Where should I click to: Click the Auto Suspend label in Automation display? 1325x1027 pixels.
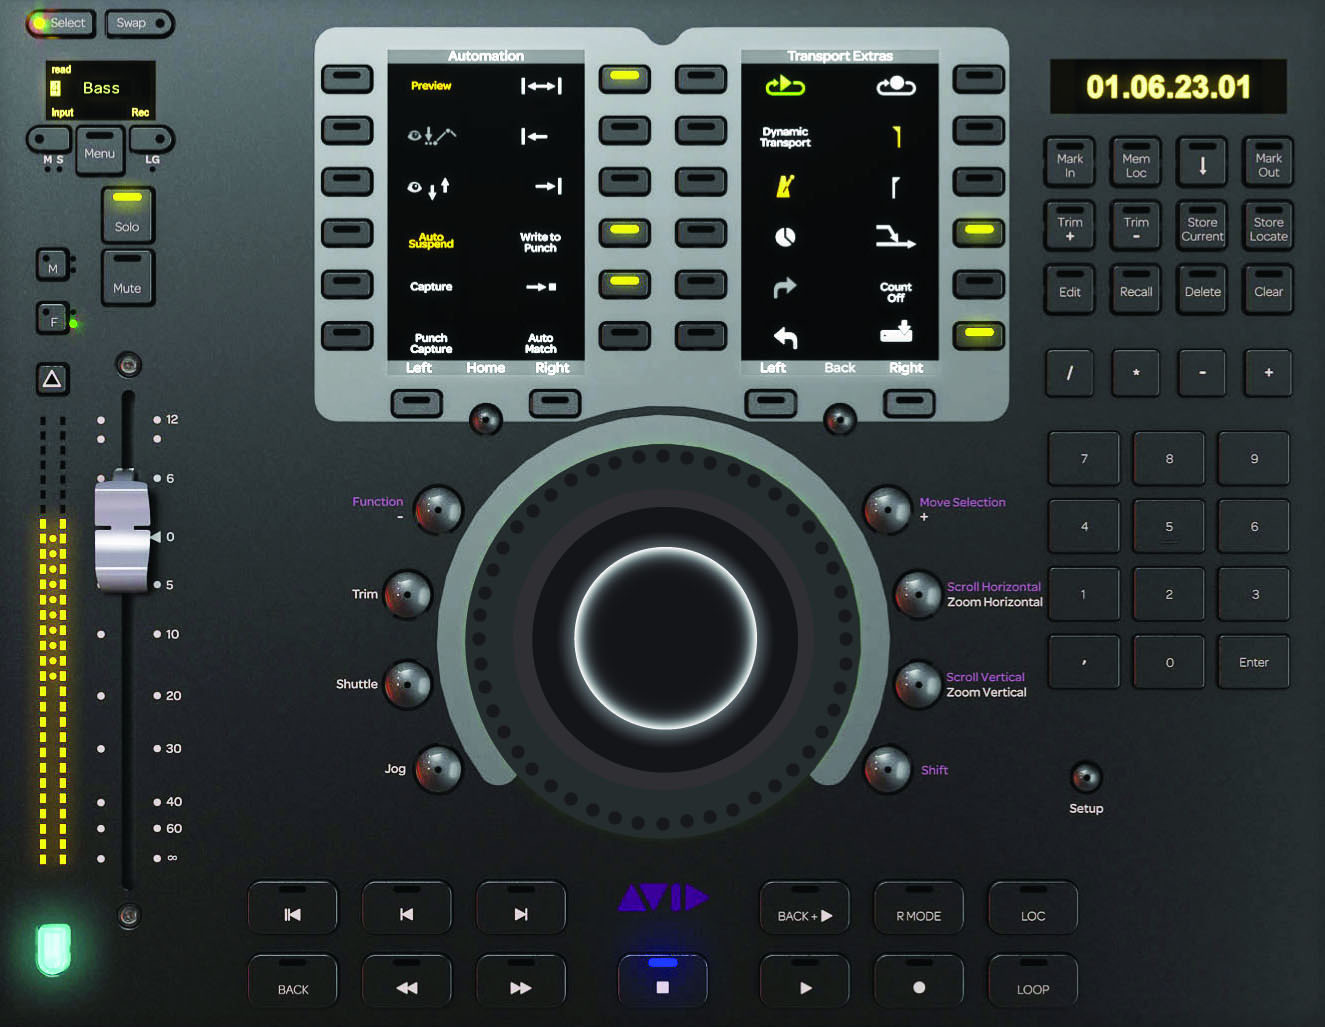click(431, 240)
